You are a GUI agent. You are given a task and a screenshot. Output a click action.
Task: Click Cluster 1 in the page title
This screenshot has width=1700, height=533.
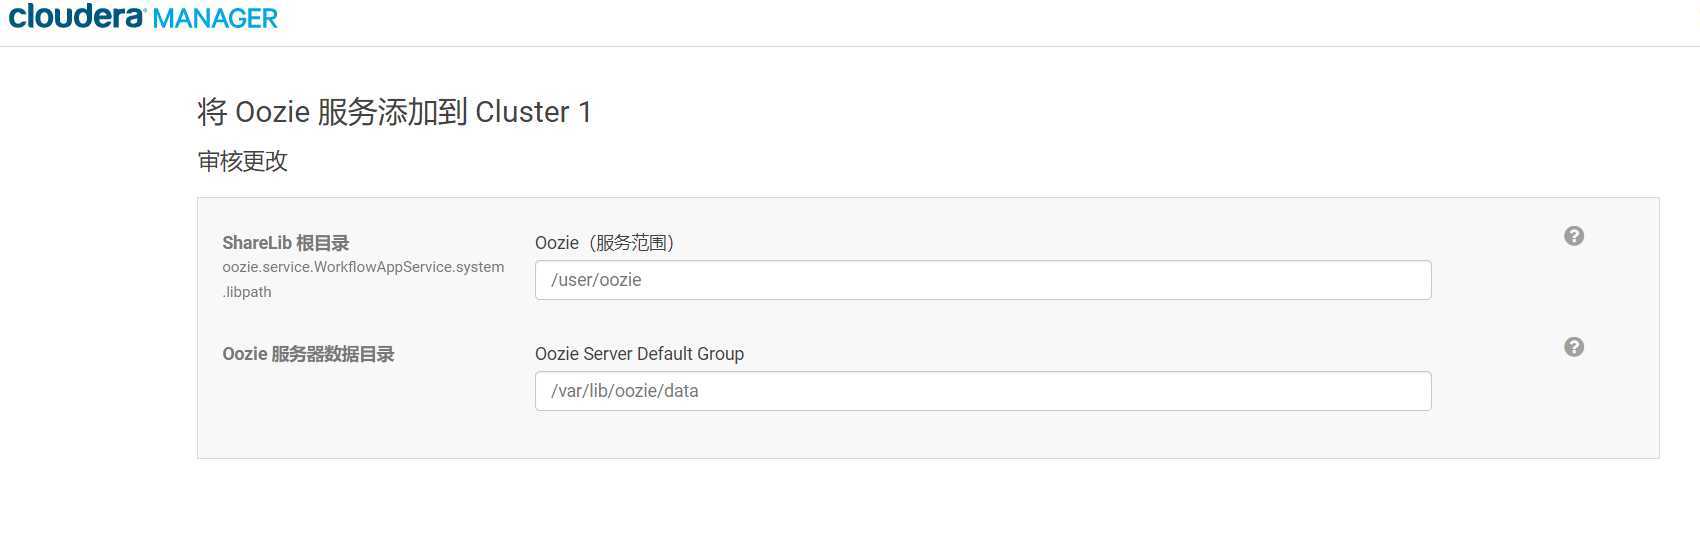coord(533,112)
